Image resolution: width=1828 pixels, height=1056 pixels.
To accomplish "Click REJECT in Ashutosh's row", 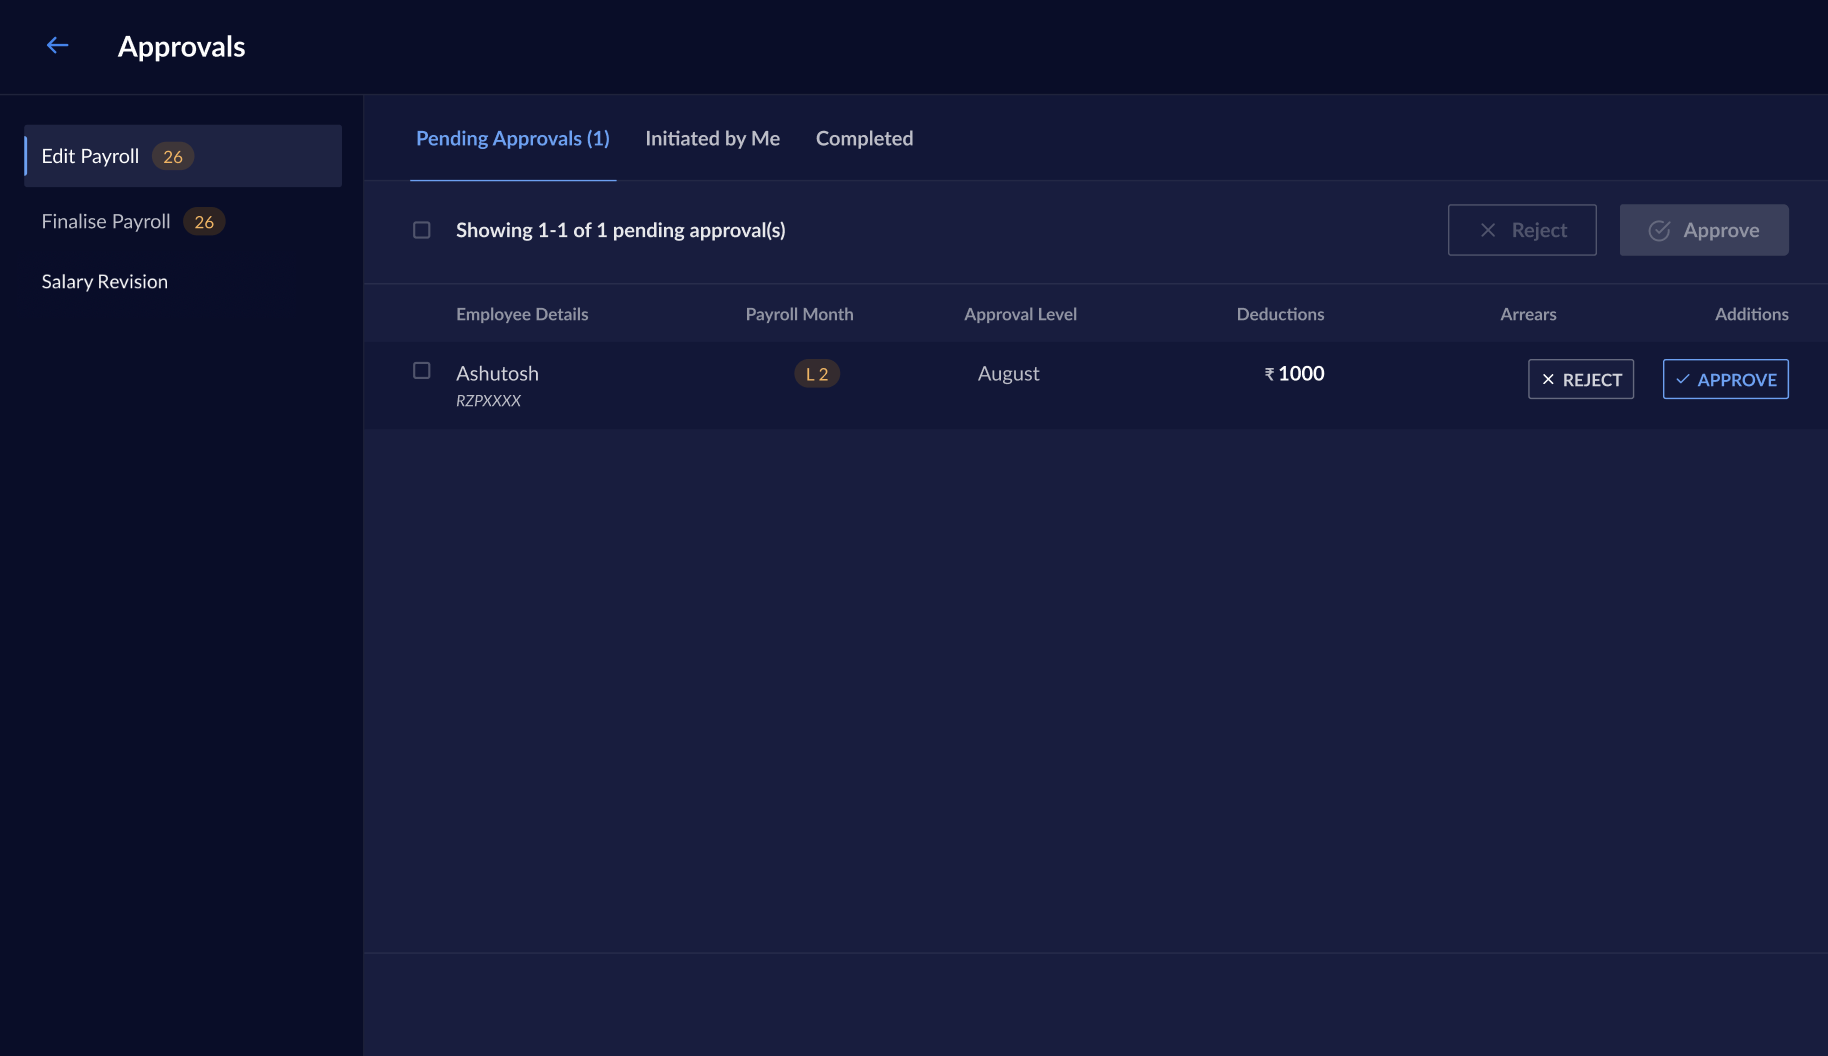I will (1581, 379).
